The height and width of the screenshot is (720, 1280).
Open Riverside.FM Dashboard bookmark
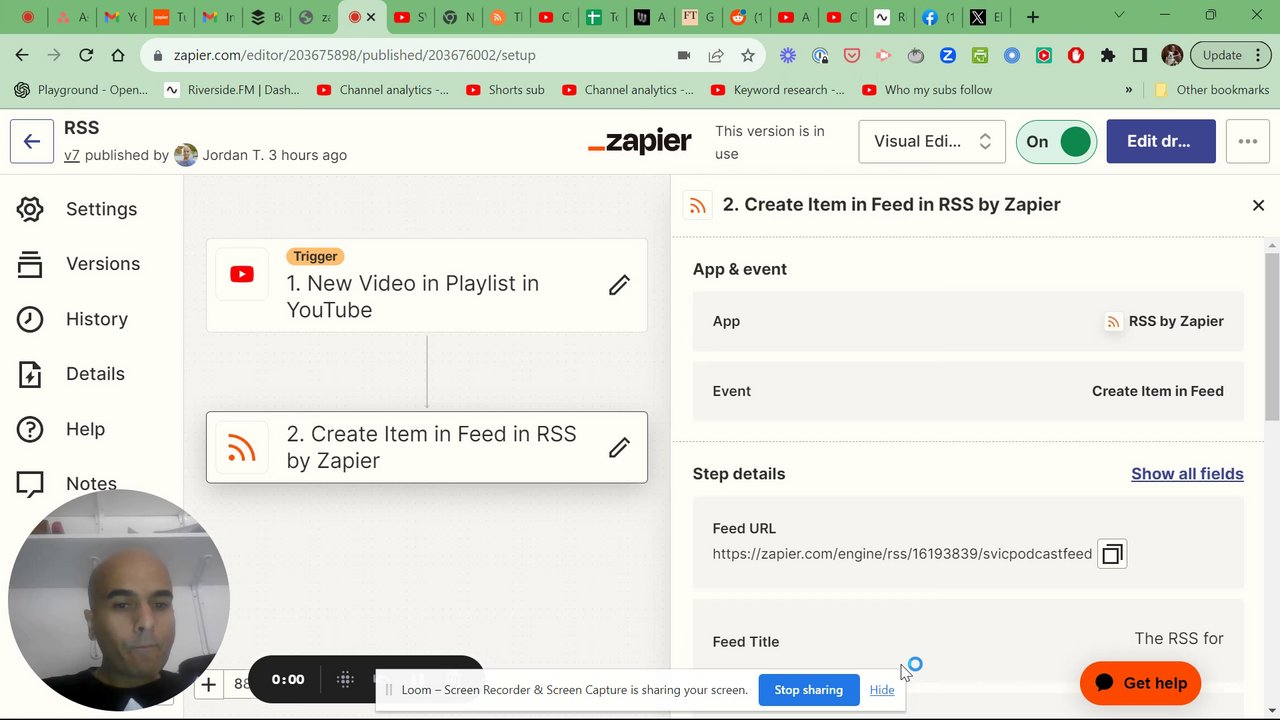(x=233, y=90)
